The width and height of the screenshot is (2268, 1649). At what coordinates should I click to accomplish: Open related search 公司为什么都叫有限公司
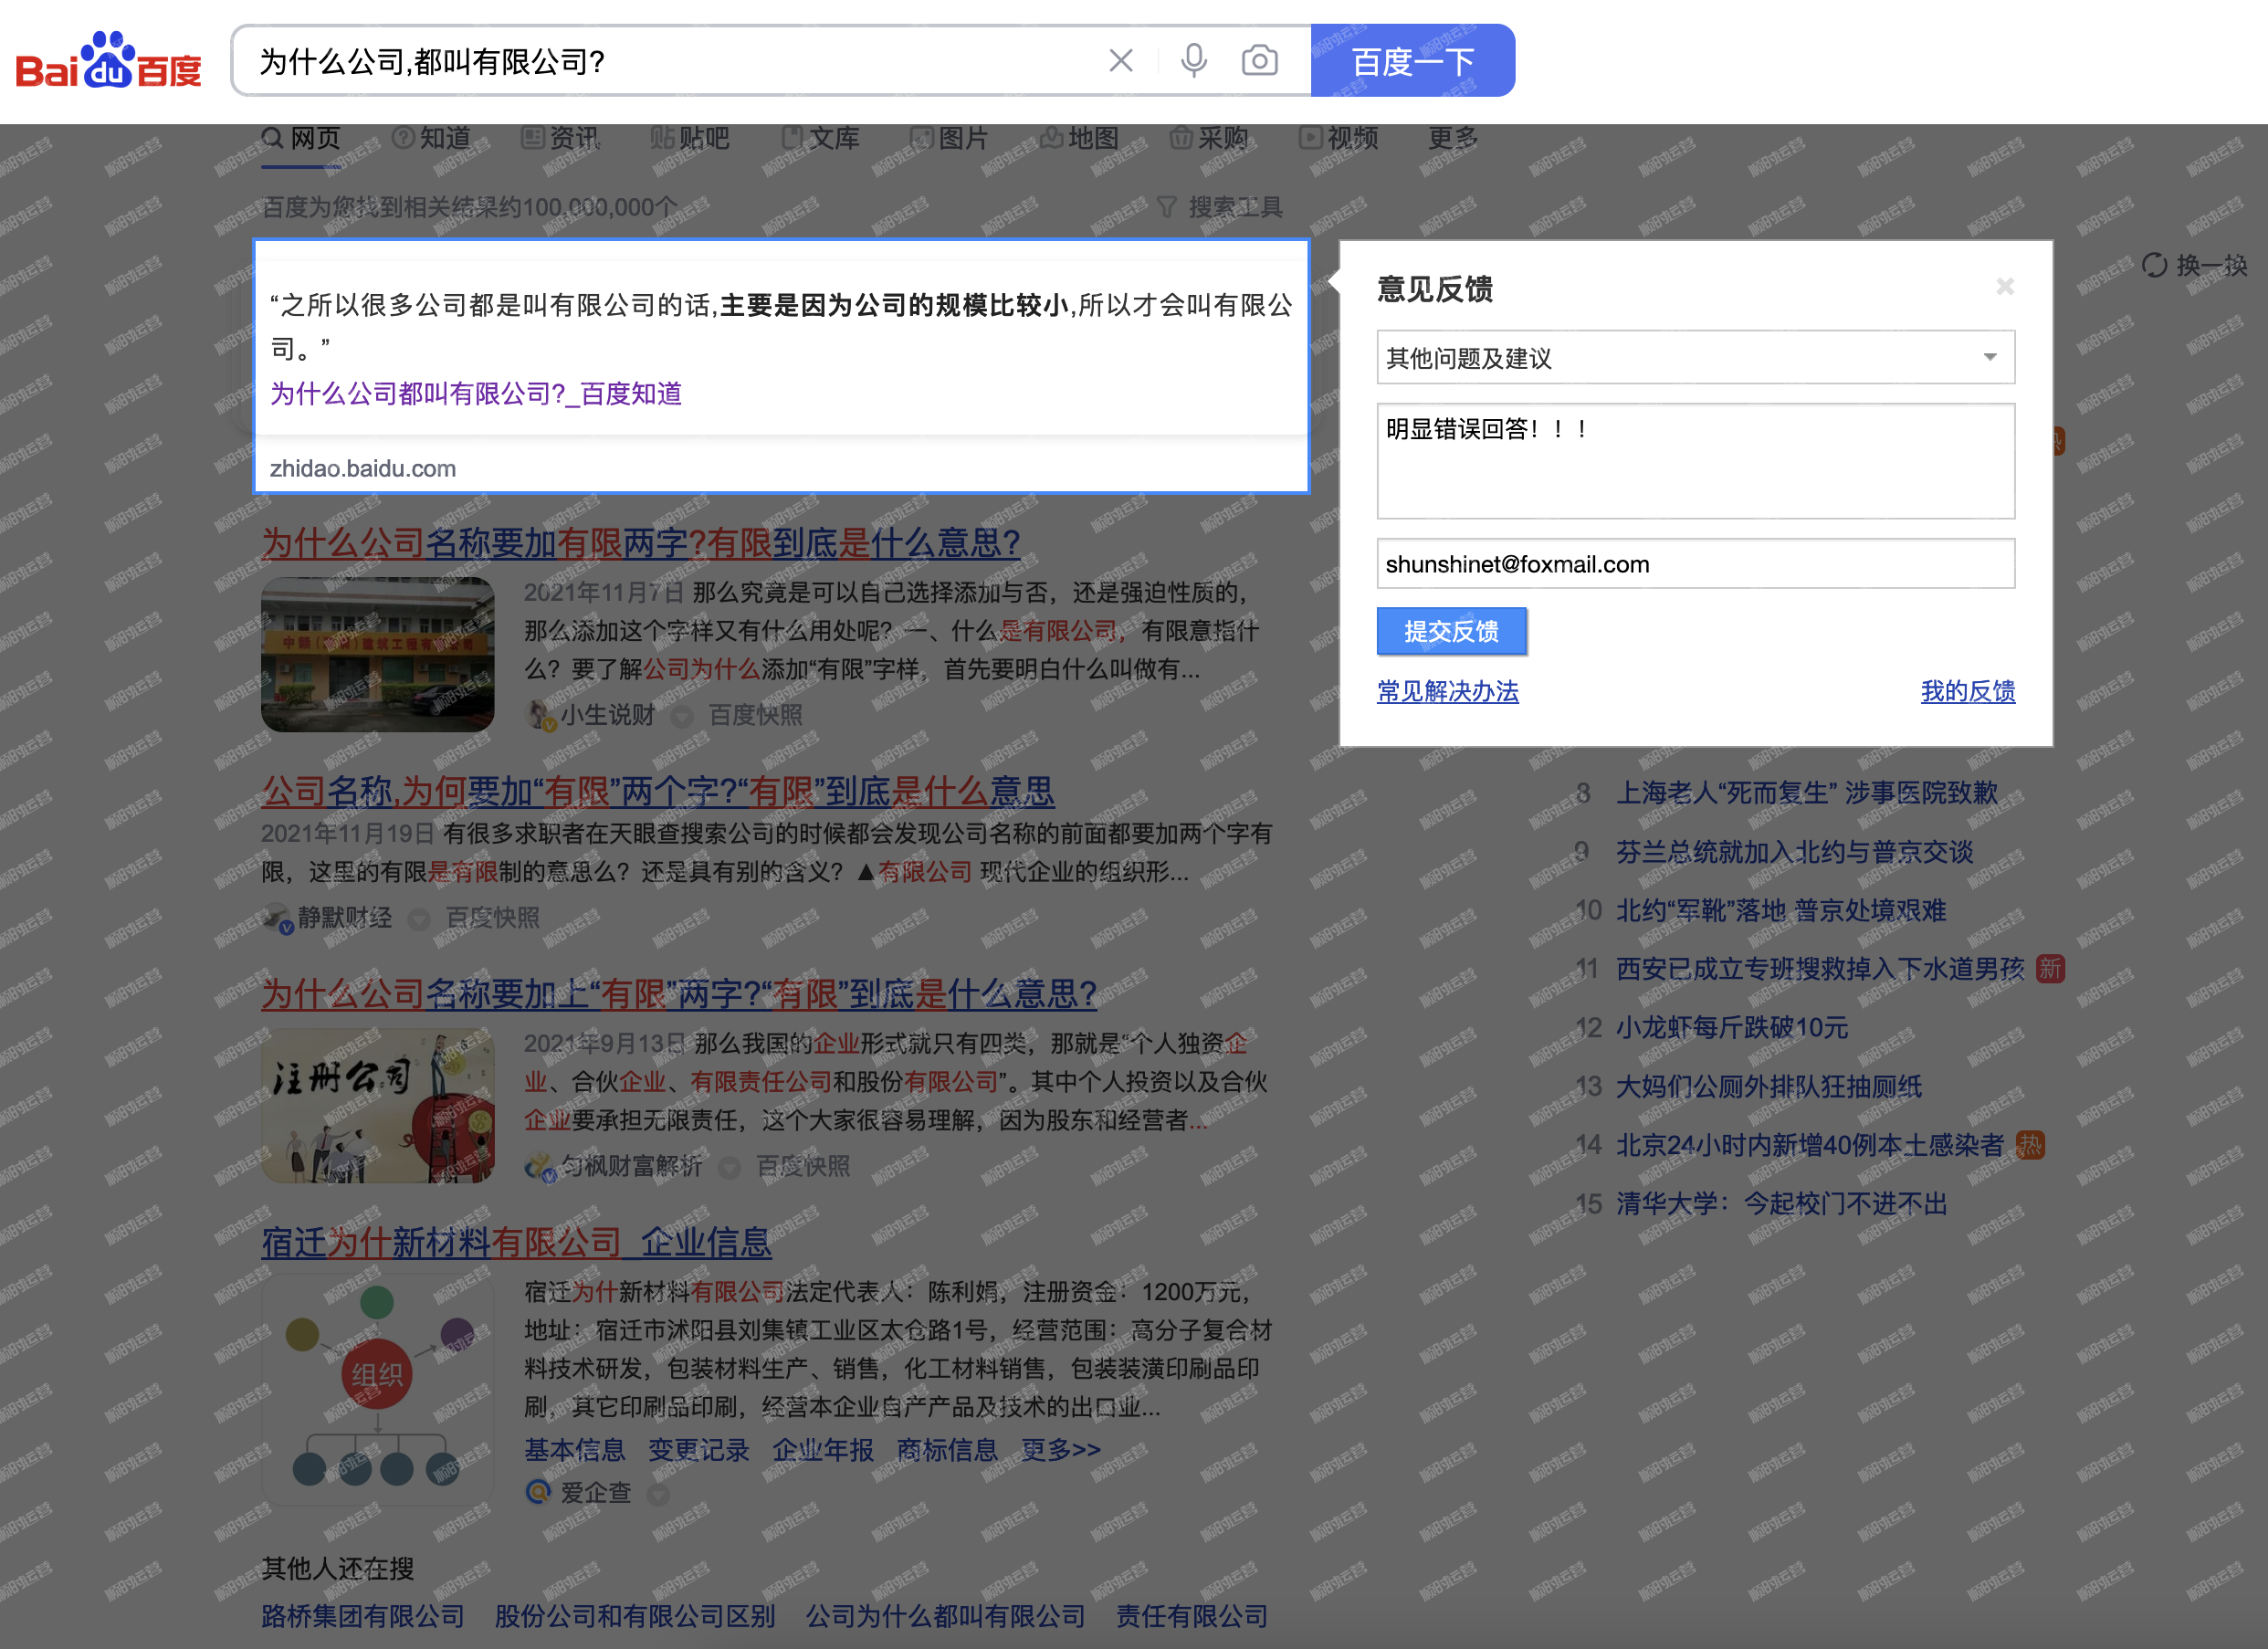coord(944,1616)
